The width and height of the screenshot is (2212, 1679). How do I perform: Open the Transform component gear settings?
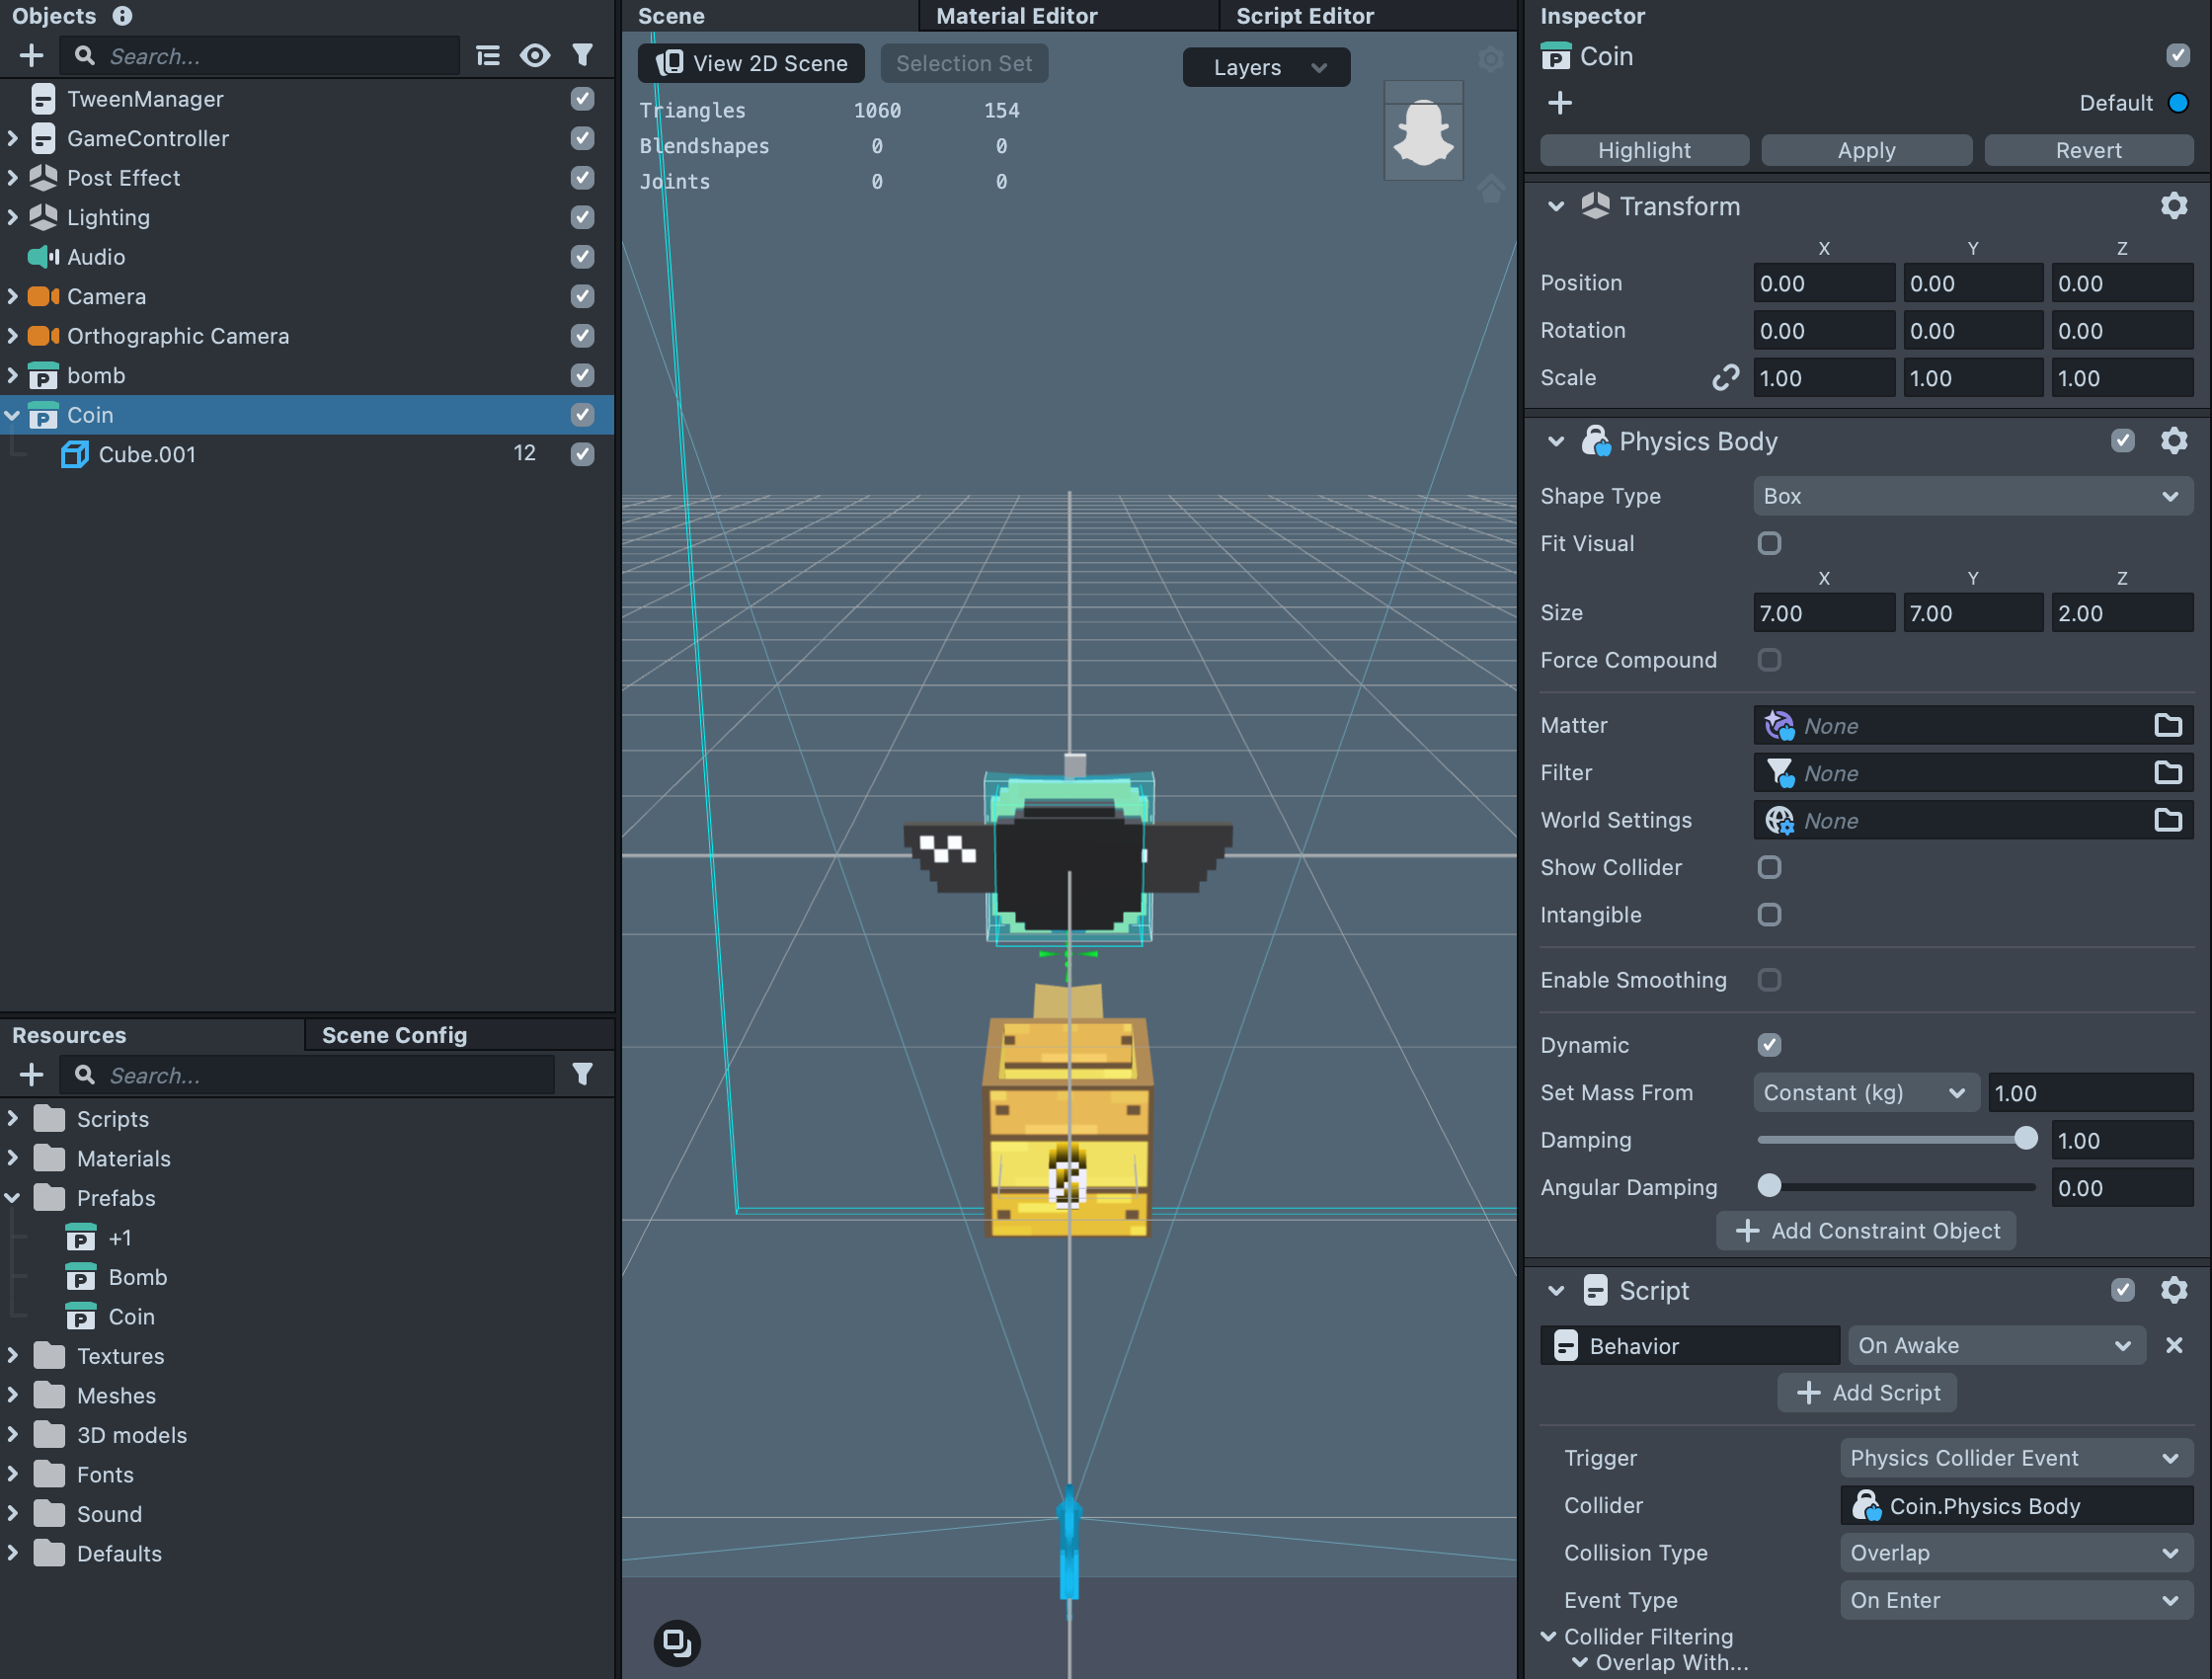point(2173,206)
